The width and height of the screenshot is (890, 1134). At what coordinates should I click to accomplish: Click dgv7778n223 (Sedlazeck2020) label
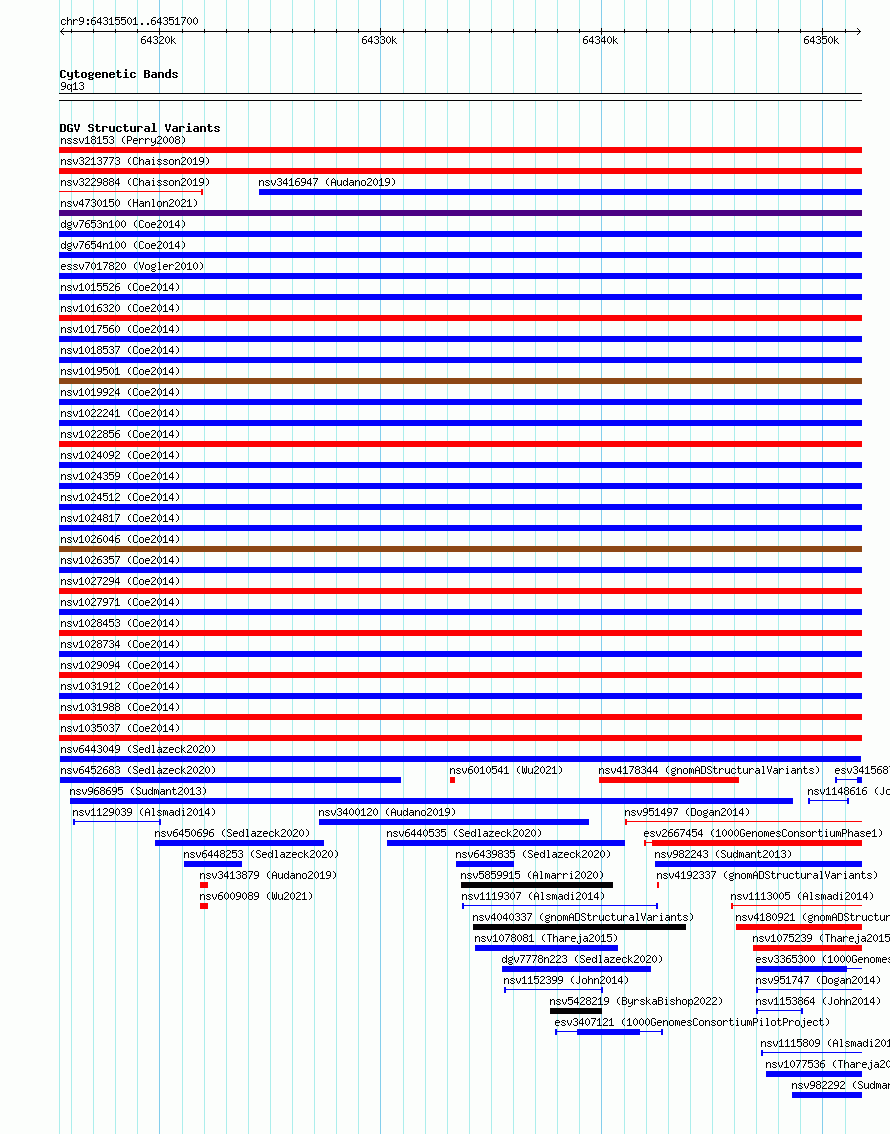pyautogui.click(x=582, y=958)
